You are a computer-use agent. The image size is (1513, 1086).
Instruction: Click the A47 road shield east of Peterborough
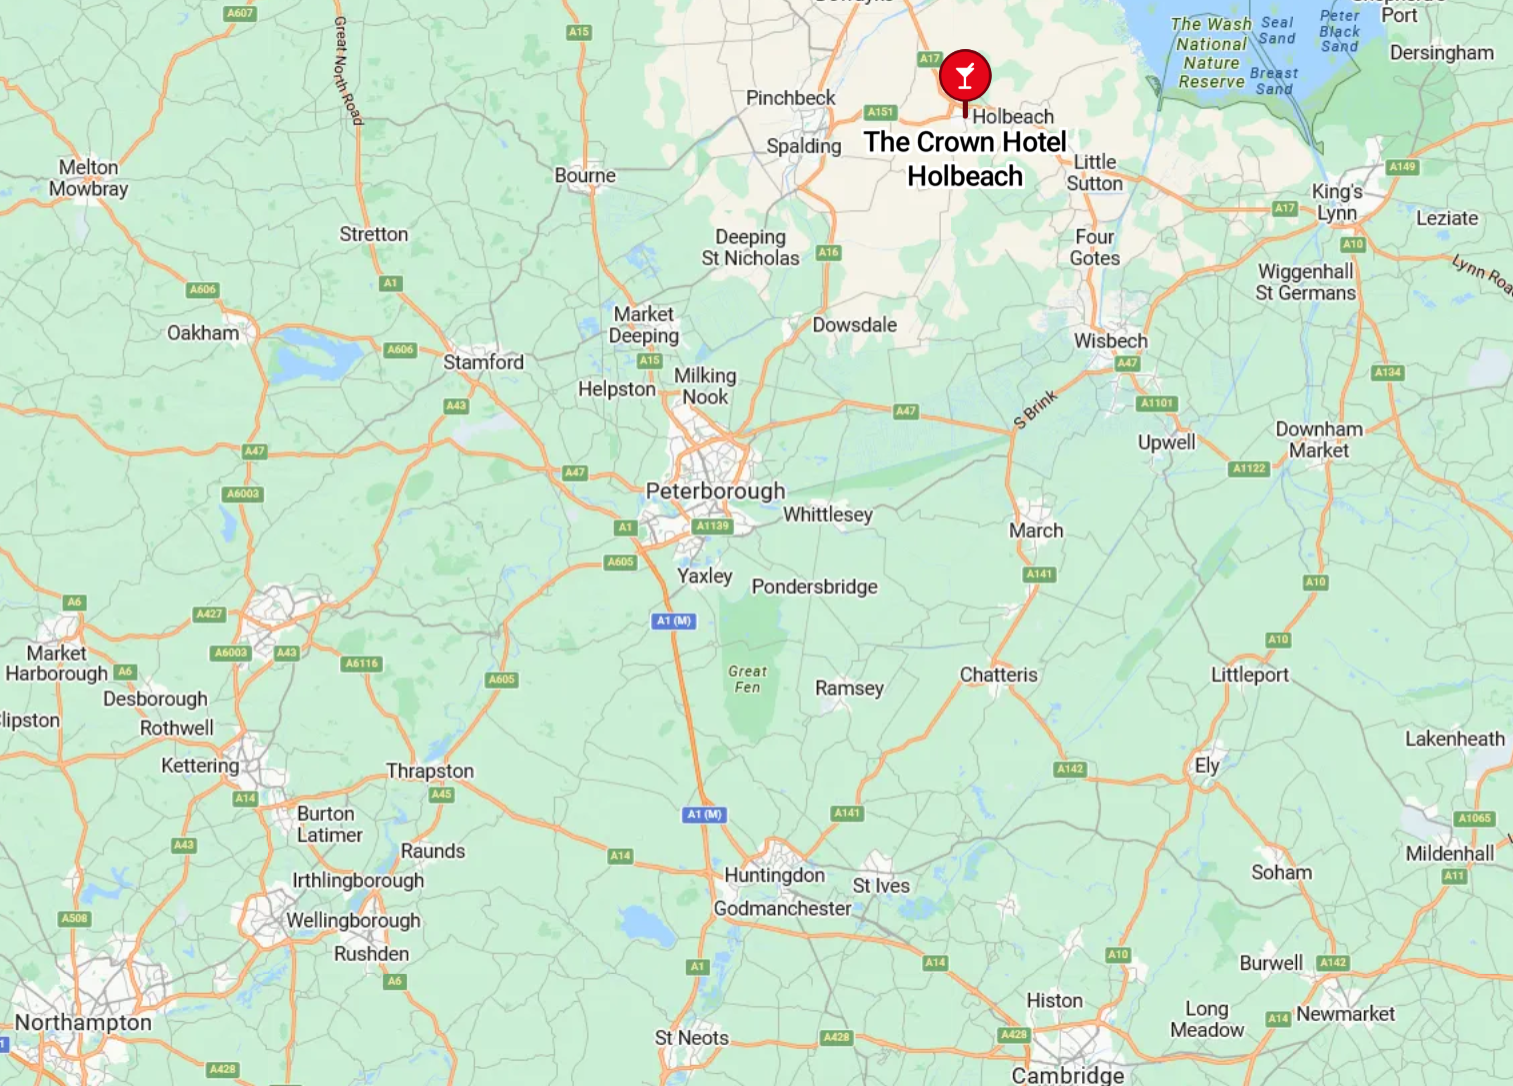905,411
